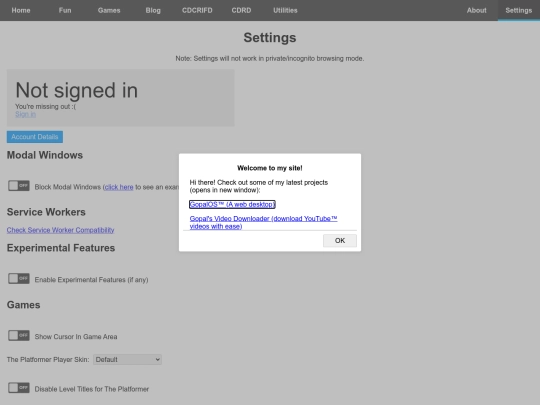Click the 'Not signed in' heading
The height and width of the screenshot is (405, 540).
(76, 90)
